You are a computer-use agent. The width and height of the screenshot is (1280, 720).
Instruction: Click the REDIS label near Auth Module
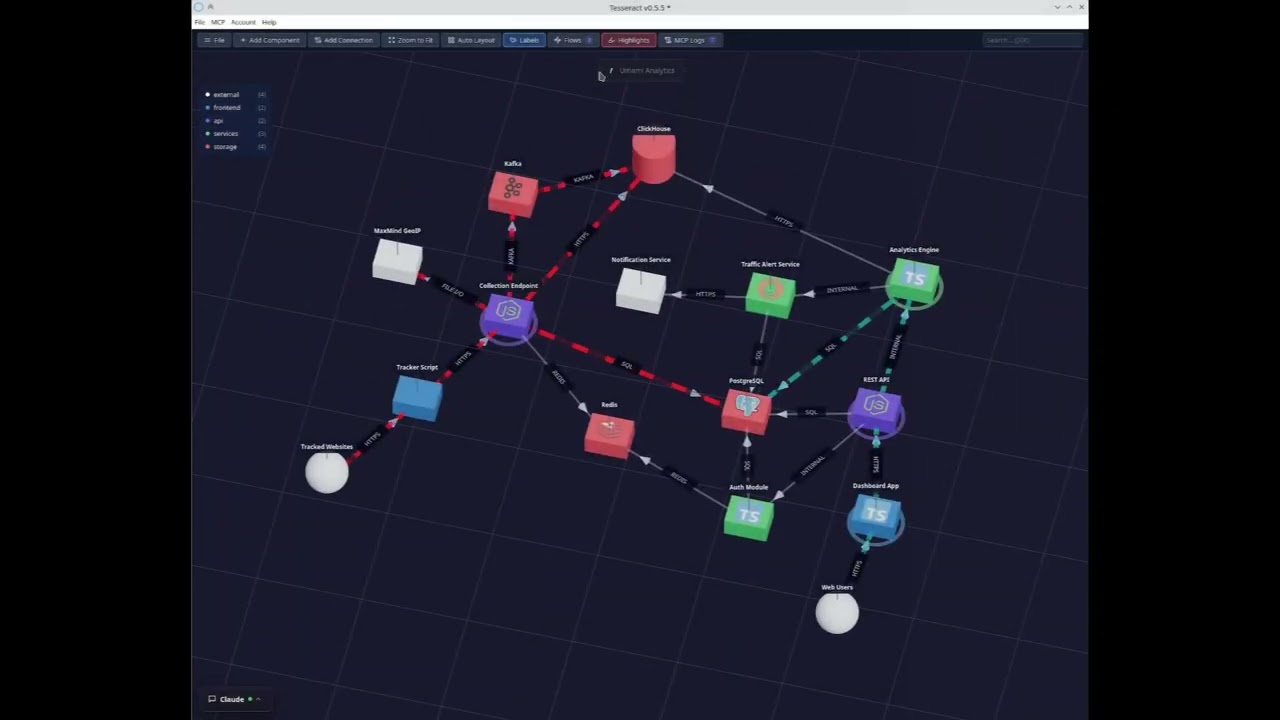coord(679,478)
